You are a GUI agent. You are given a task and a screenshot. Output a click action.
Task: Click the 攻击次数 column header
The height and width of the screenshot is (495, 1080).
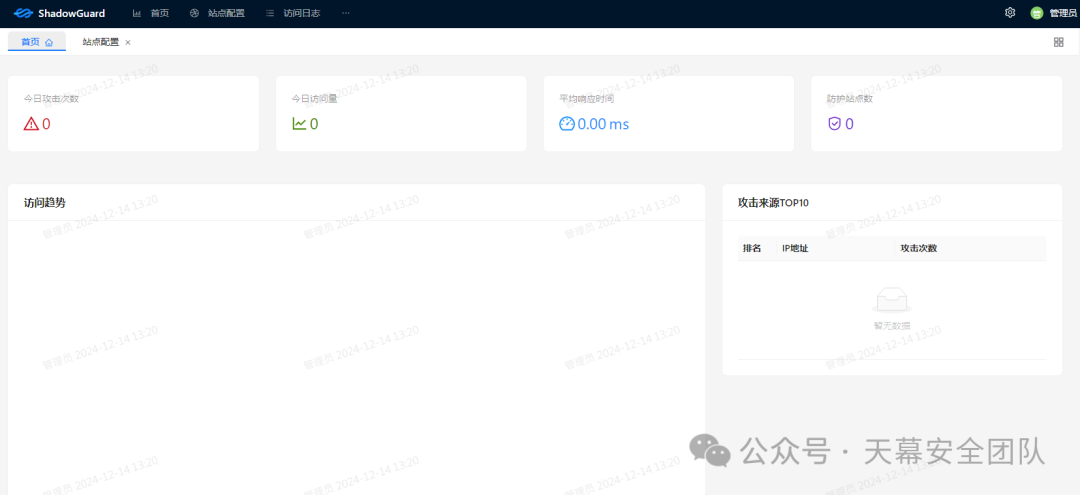click(918, 248)
